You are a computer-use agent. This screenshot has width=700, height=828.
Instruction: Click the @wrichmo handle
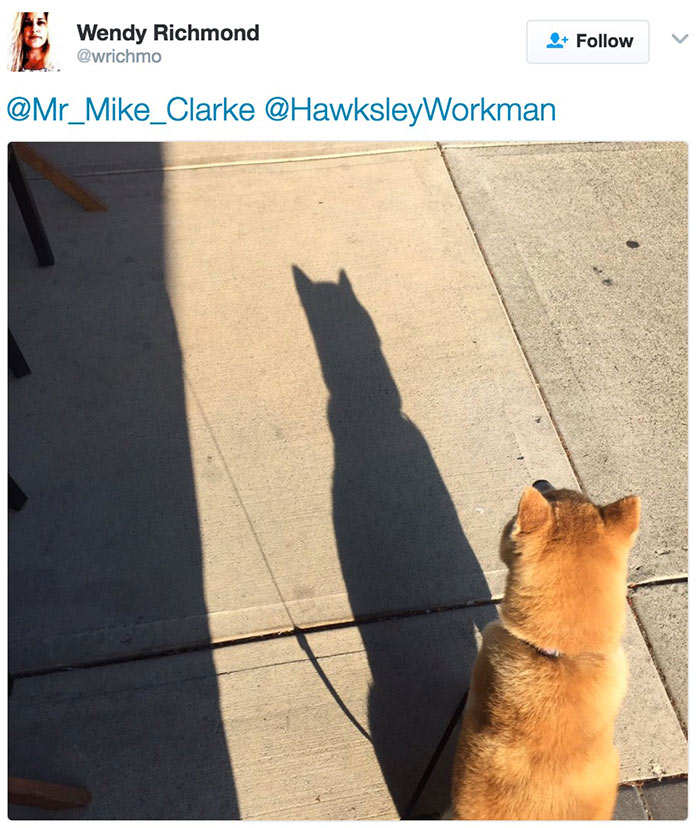119,56
